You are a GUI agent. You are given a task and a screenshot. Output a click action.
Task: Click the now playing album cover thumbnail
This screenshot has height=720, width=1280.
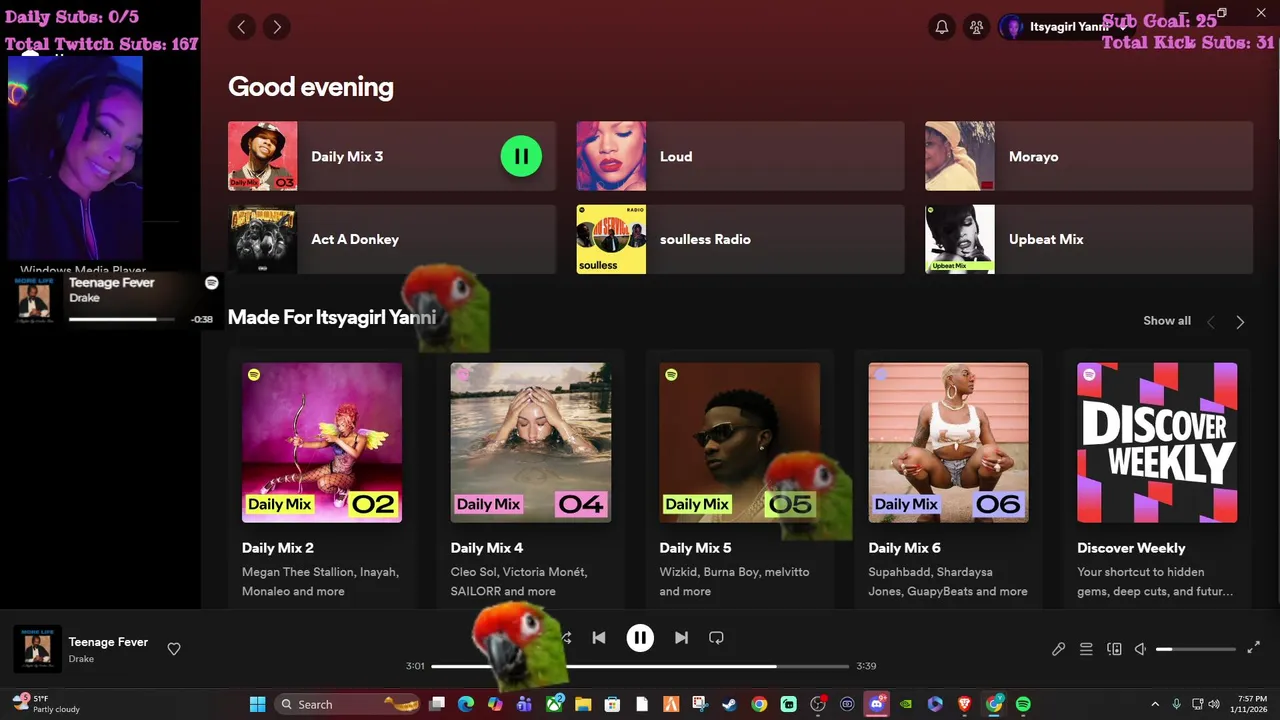click(x=37, y=649)
